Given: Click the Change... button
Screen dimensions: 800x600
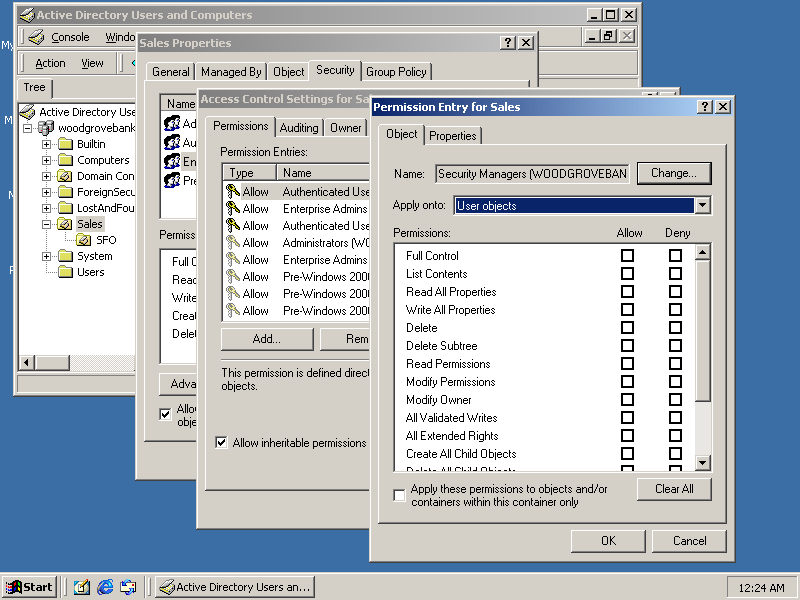Looking at the screenshot, I should pos(673,173).
